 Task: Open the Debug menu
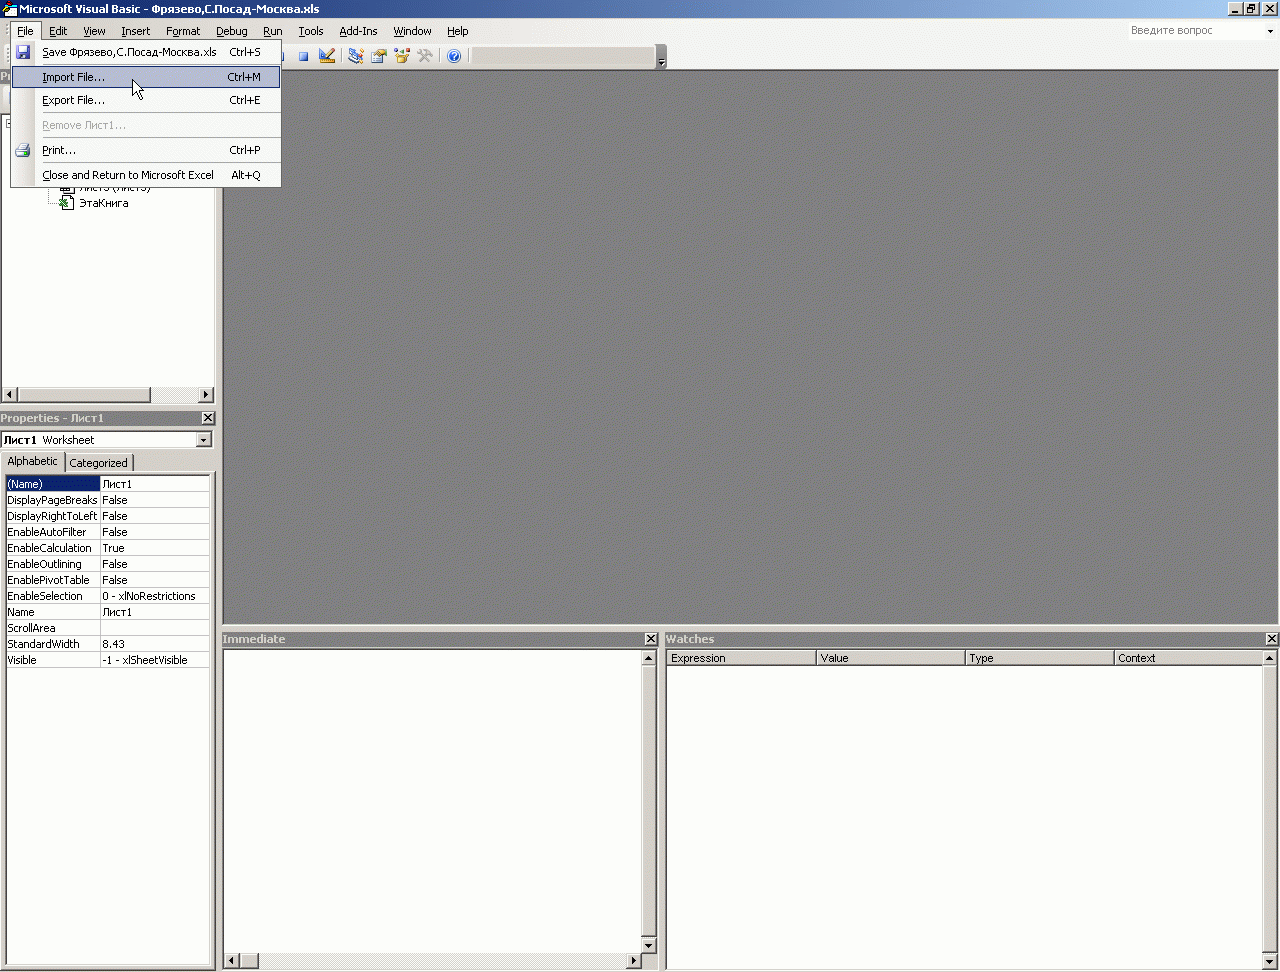click(x=232, y=31)
